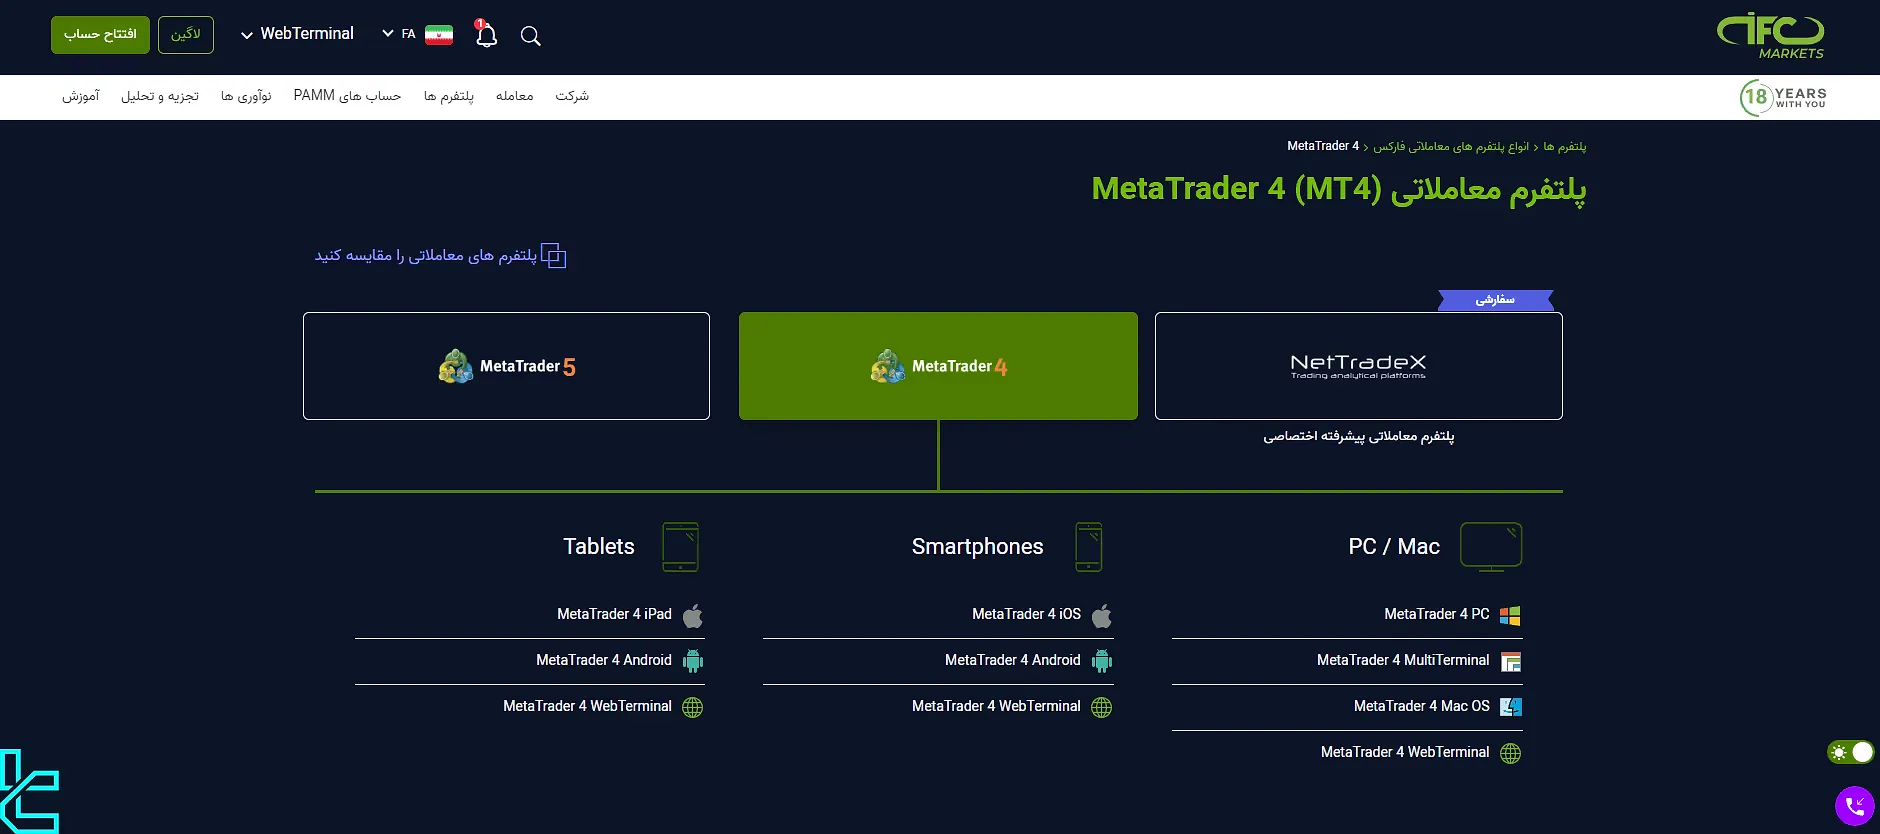Click the compare platforms squares icon
The height and width of the screenshot is (834, 1880).
click(554, 256)
